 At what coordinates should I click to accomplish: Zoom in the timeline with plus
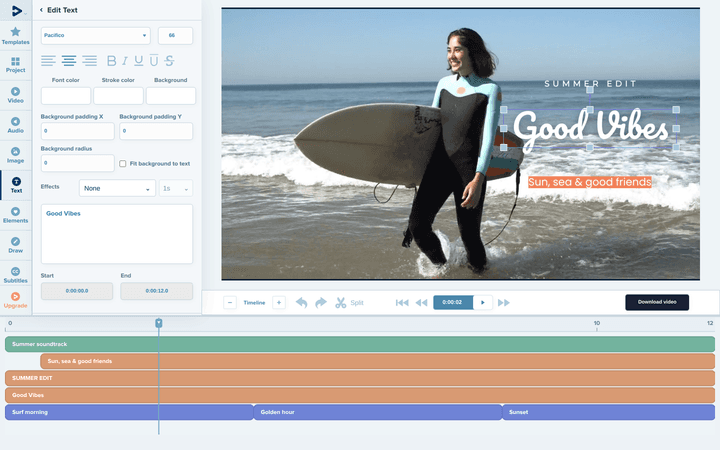pos(279,303)
